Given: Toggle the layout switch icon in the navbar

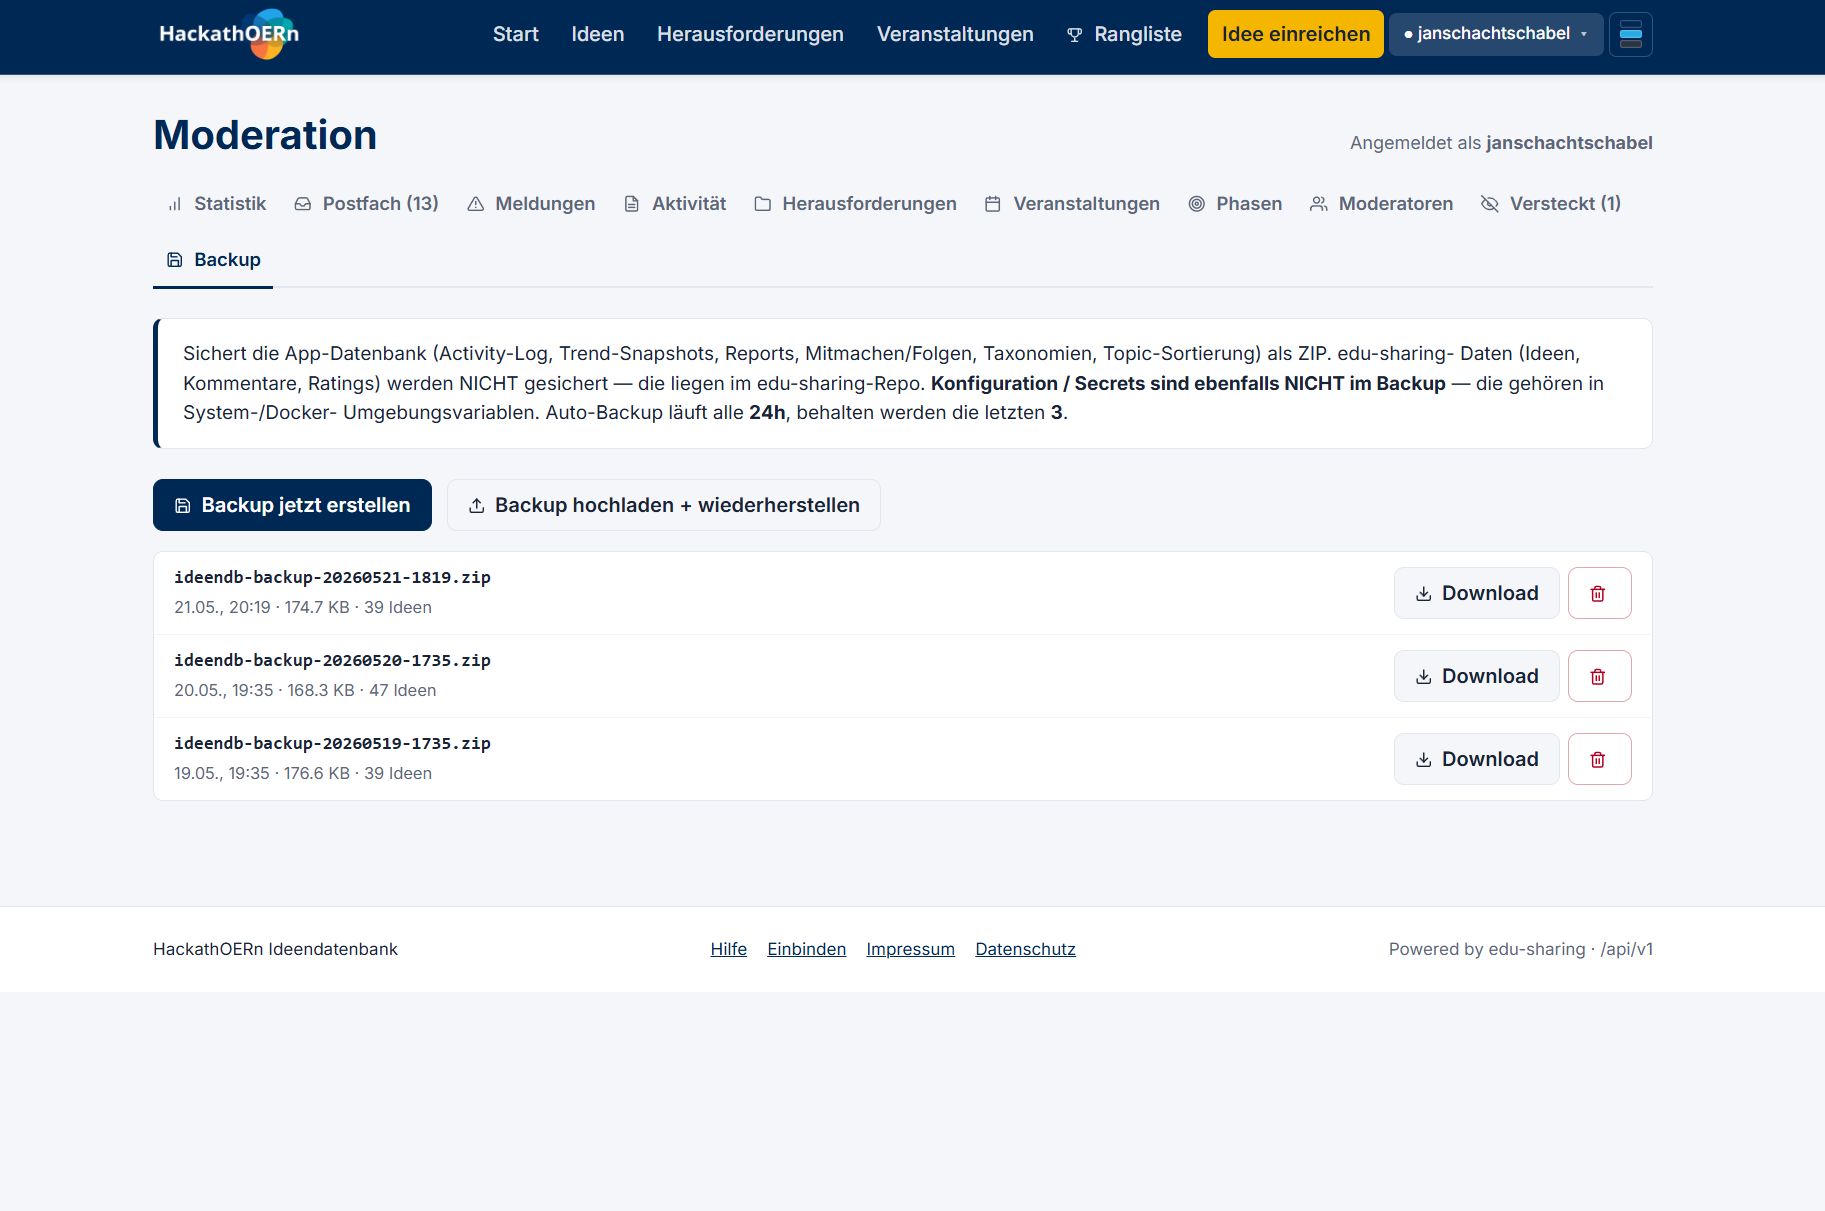Looking at the screenshot, I should coord(1630,34).
